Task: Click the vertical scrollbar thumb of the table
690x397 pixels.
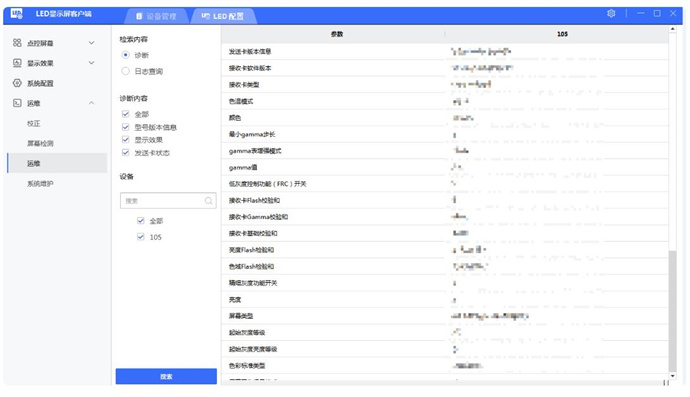Action: coord(672,311)
